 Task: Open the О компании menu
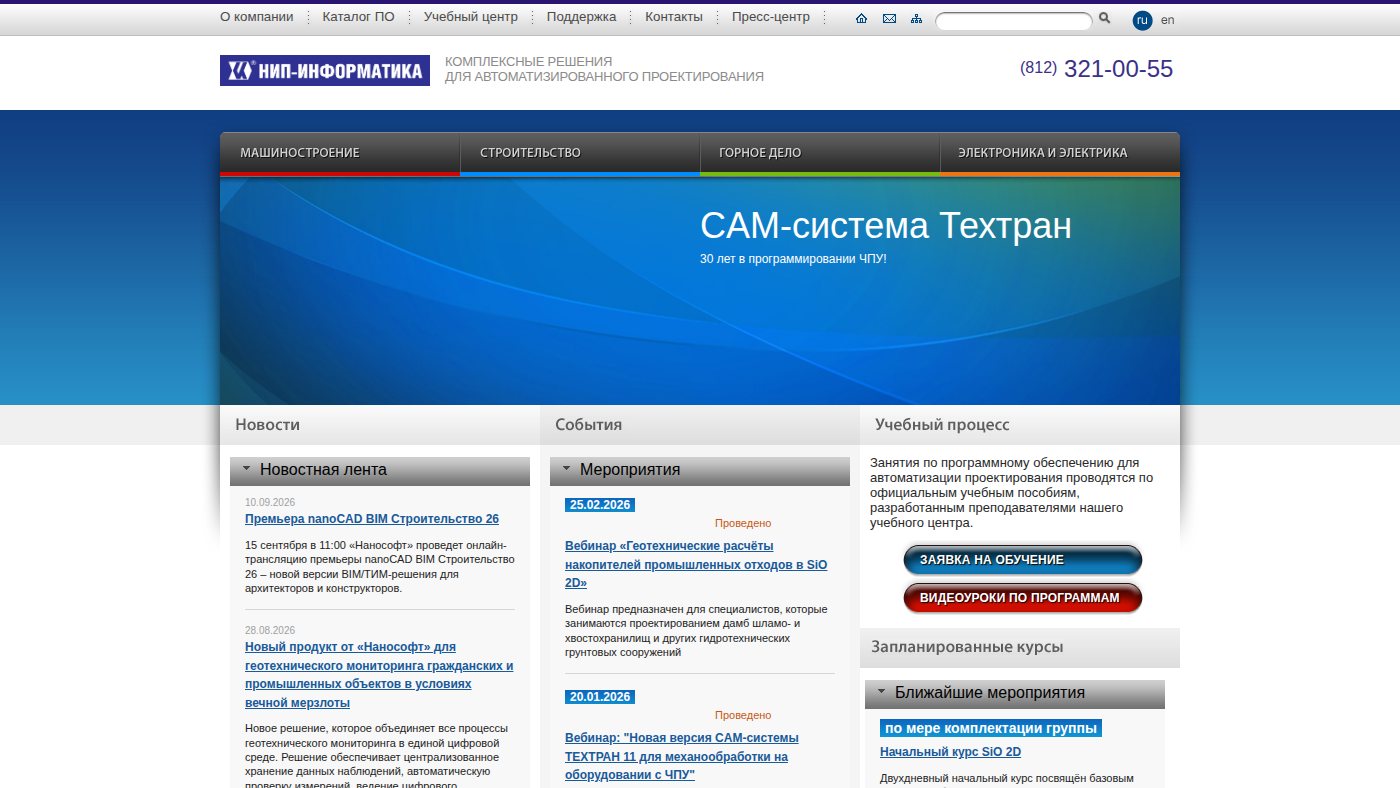257,17
